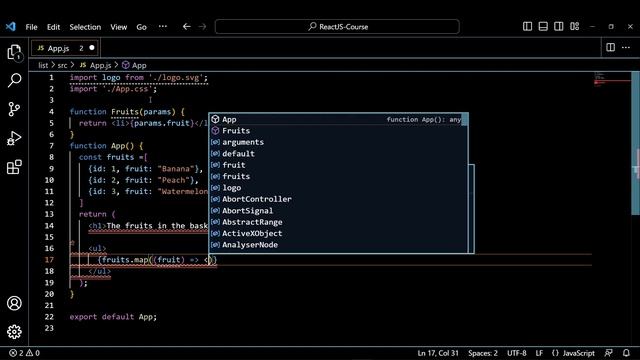Image resolution: width=640 pixels, height=360 pixels.
Task: Open the Edit menu
Action: click(53, 27)
